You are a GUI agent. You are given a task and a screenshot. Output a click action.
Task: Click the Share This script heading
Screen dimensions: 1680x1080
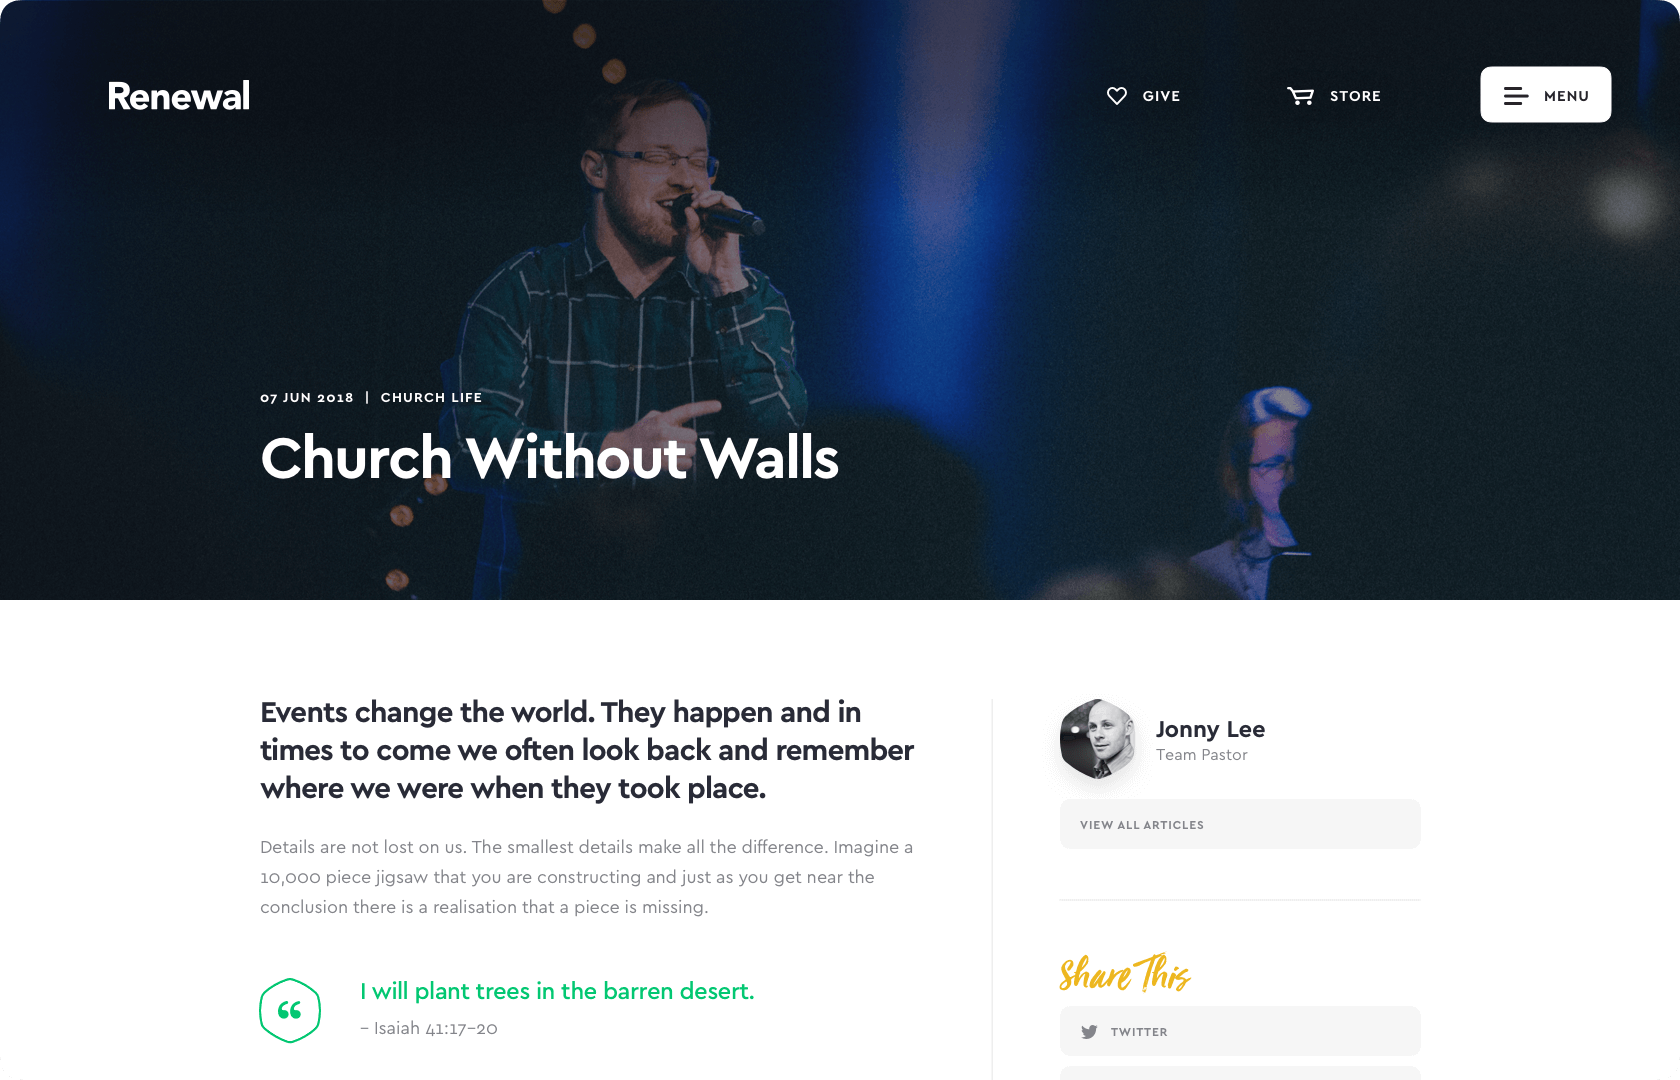[1125, 972]
